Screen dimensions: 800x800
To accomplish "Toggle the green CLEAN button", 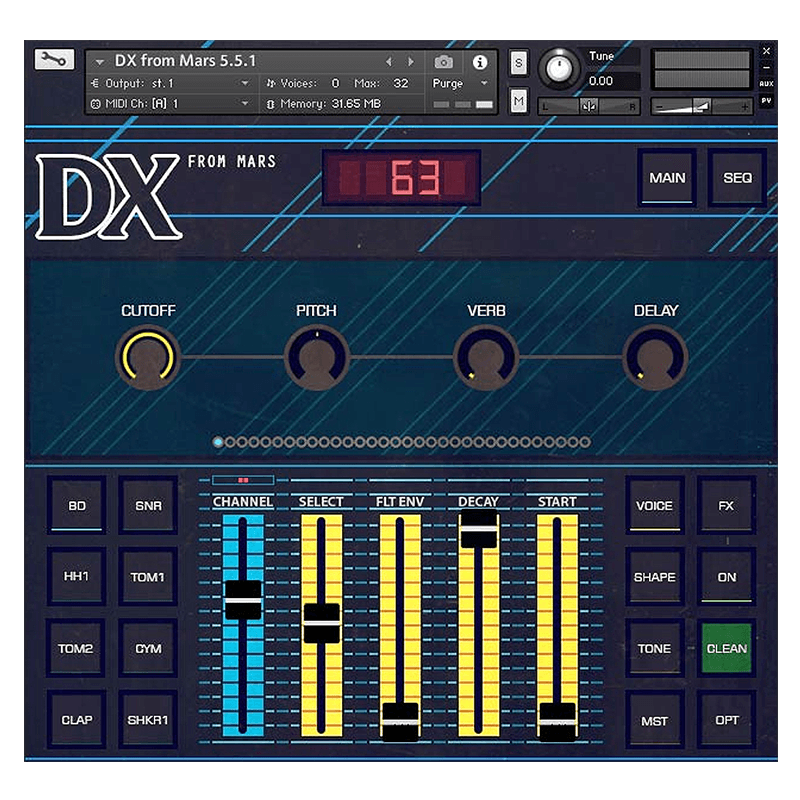I will pos(727,648).
